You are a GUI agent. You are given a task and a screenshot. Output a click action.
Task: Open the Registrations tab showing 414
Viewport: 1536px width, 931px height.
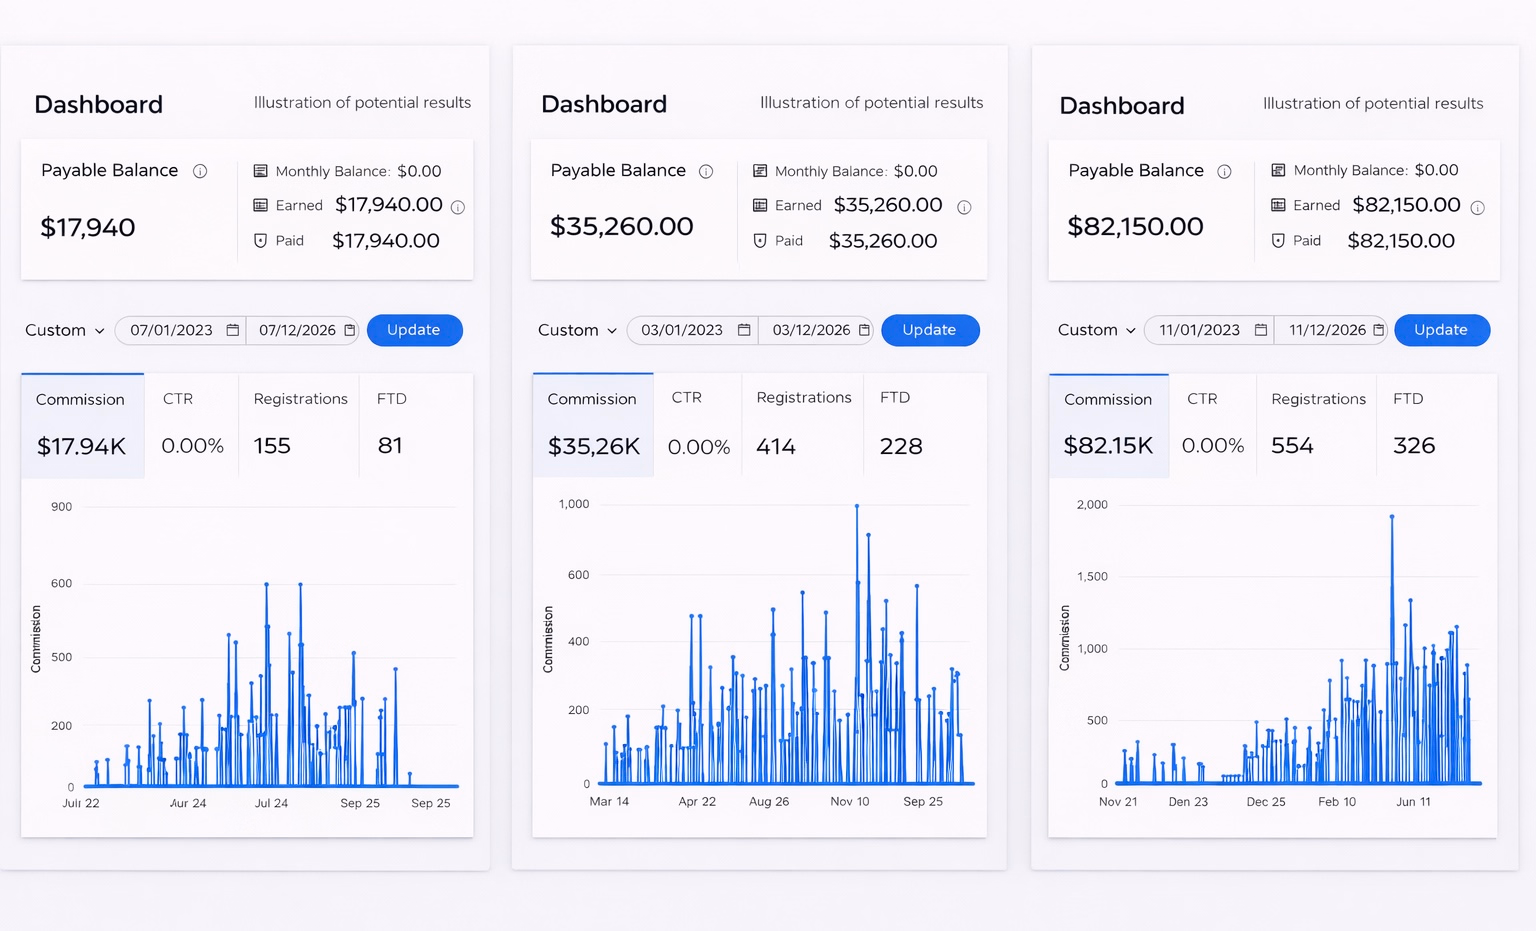point(803,425)
